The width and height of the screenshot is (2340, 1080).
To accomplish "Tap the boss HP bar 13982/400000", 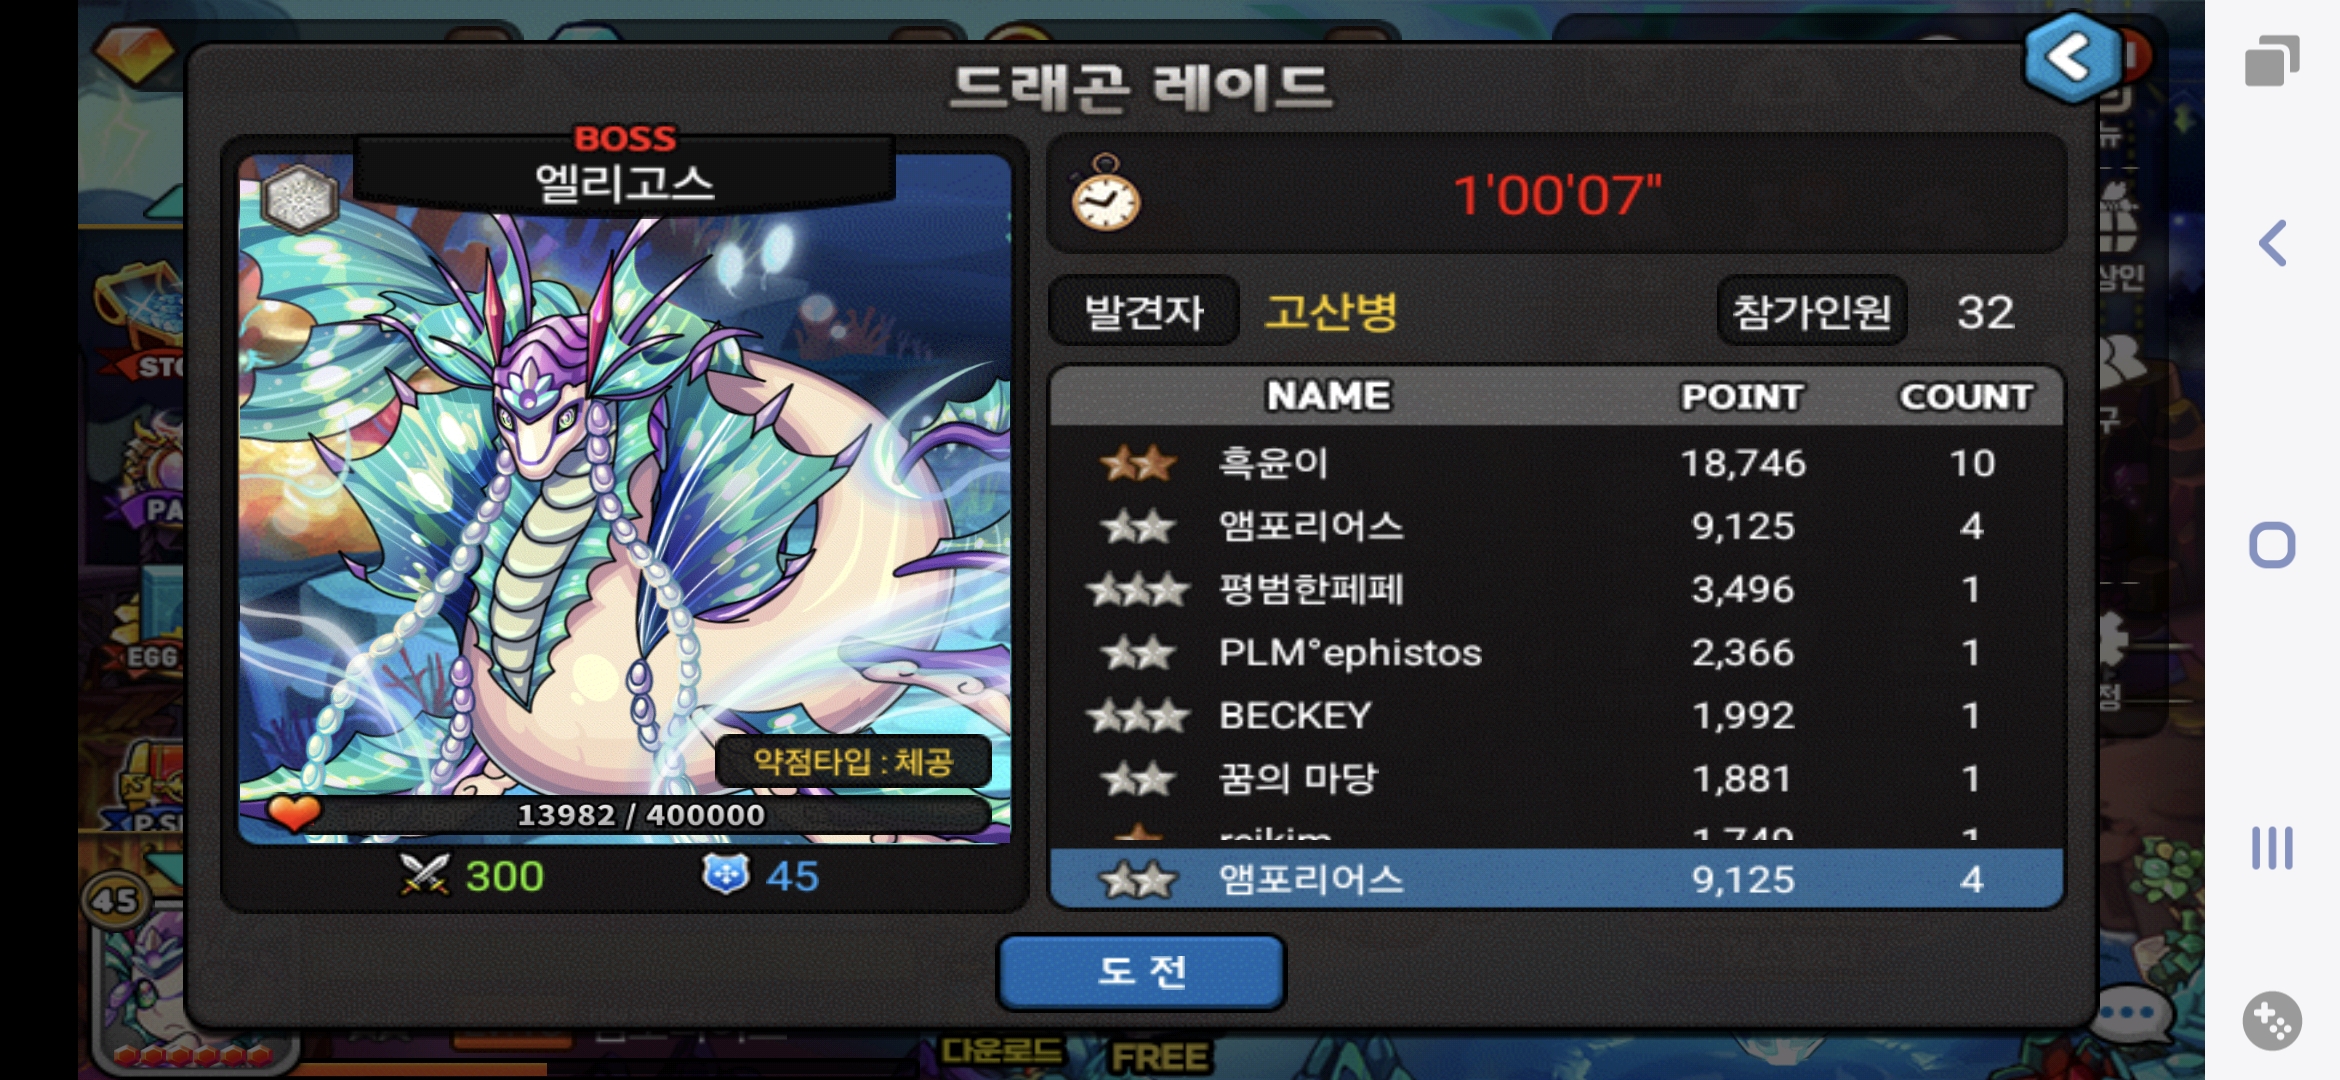I will point(640,815).
